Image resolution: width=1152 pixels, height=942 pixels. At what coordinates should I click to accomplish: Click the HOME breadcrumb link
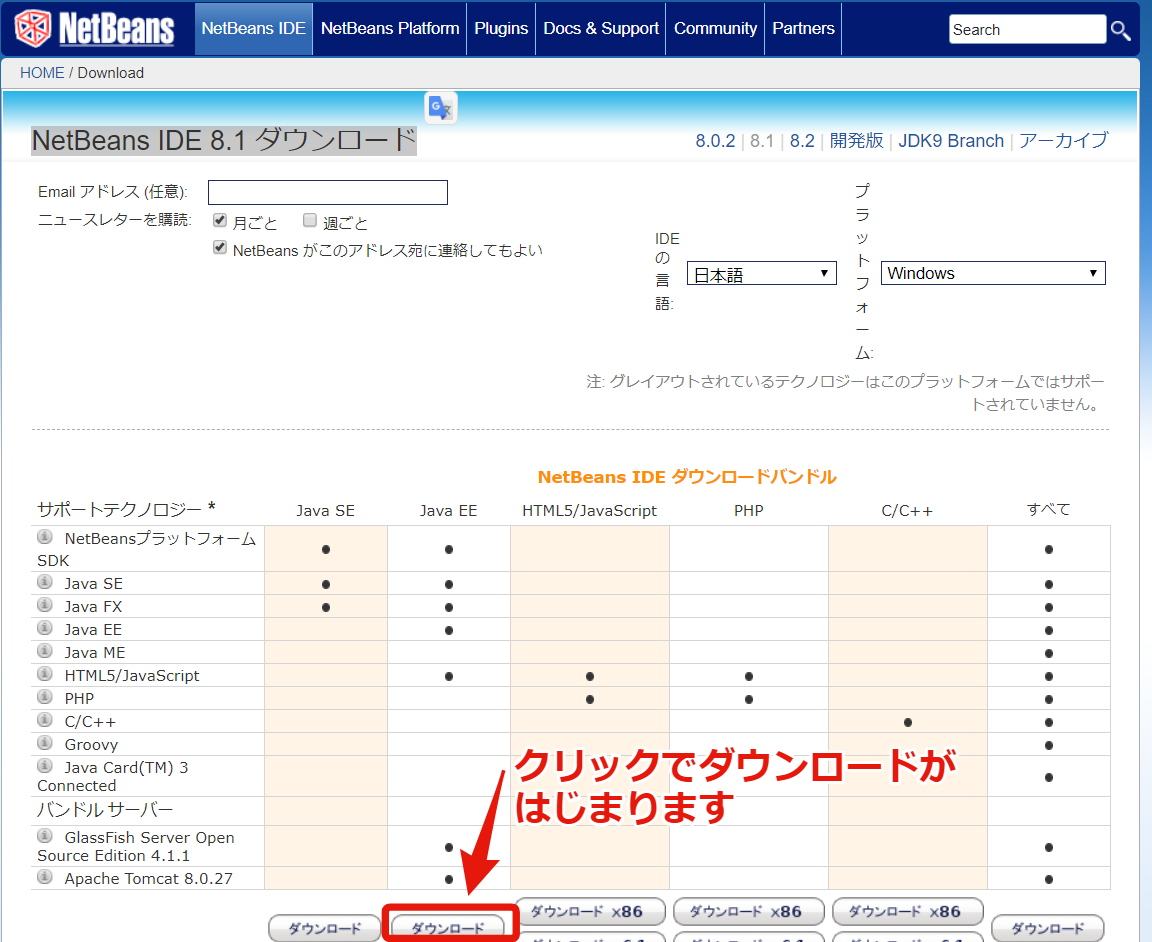coord(42,73)
